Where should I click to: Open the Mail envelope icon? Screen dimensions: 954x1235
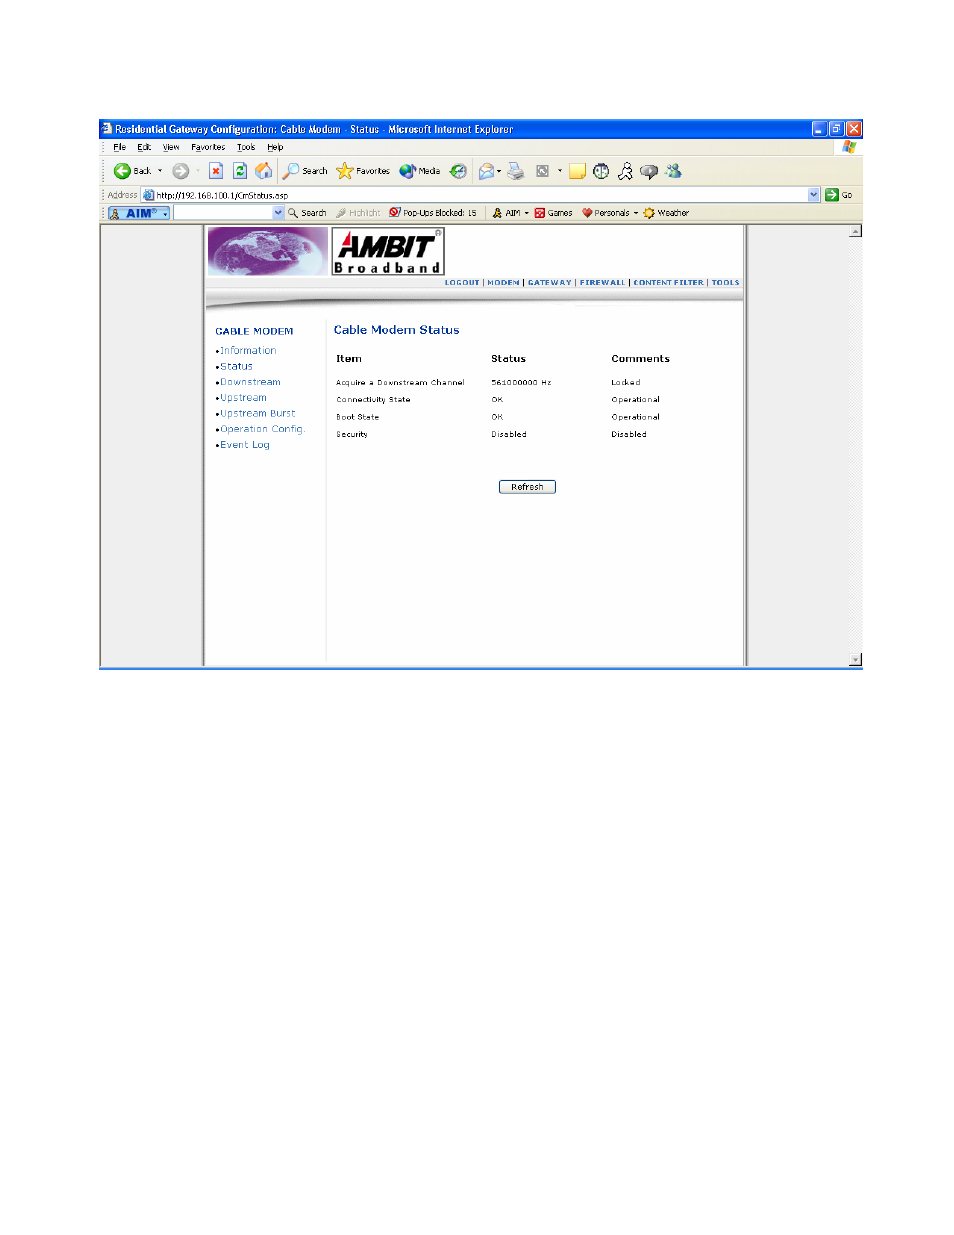tap(486, 171)
